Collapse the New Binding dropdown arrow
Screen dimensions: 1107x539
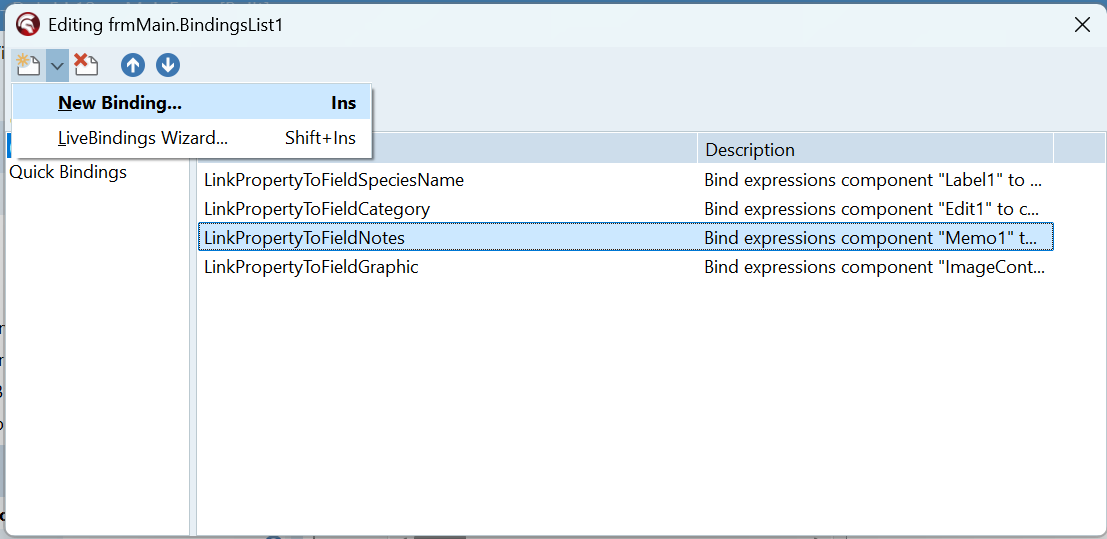pos(57,65)
